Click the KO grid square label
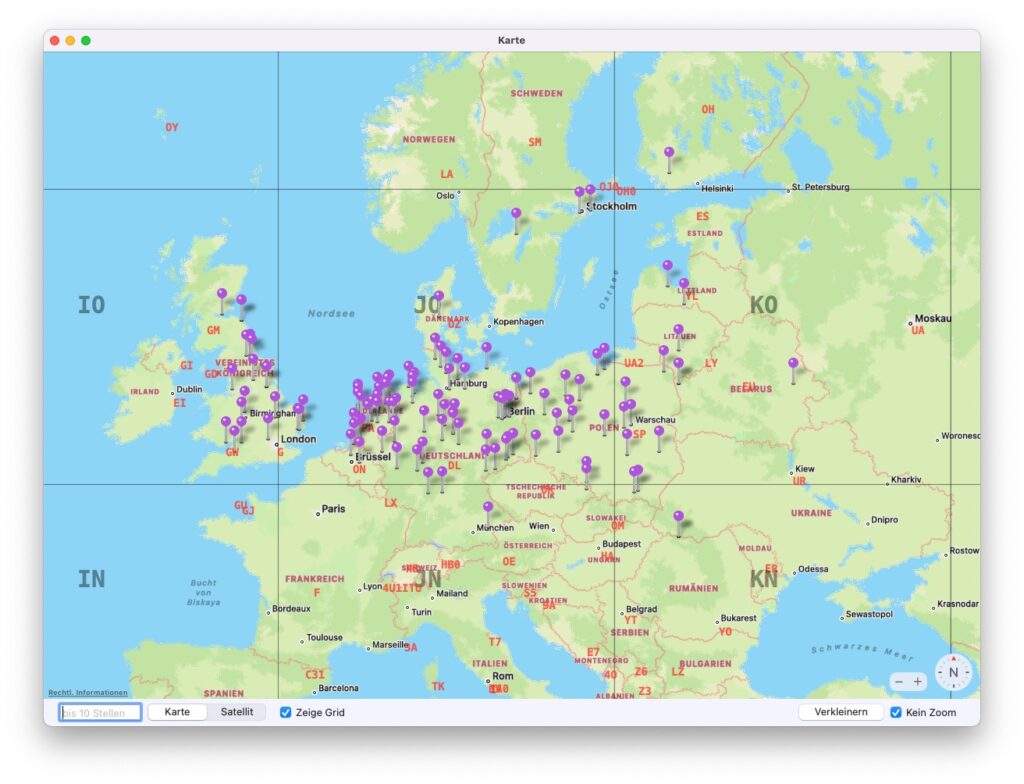 (763, 305)
